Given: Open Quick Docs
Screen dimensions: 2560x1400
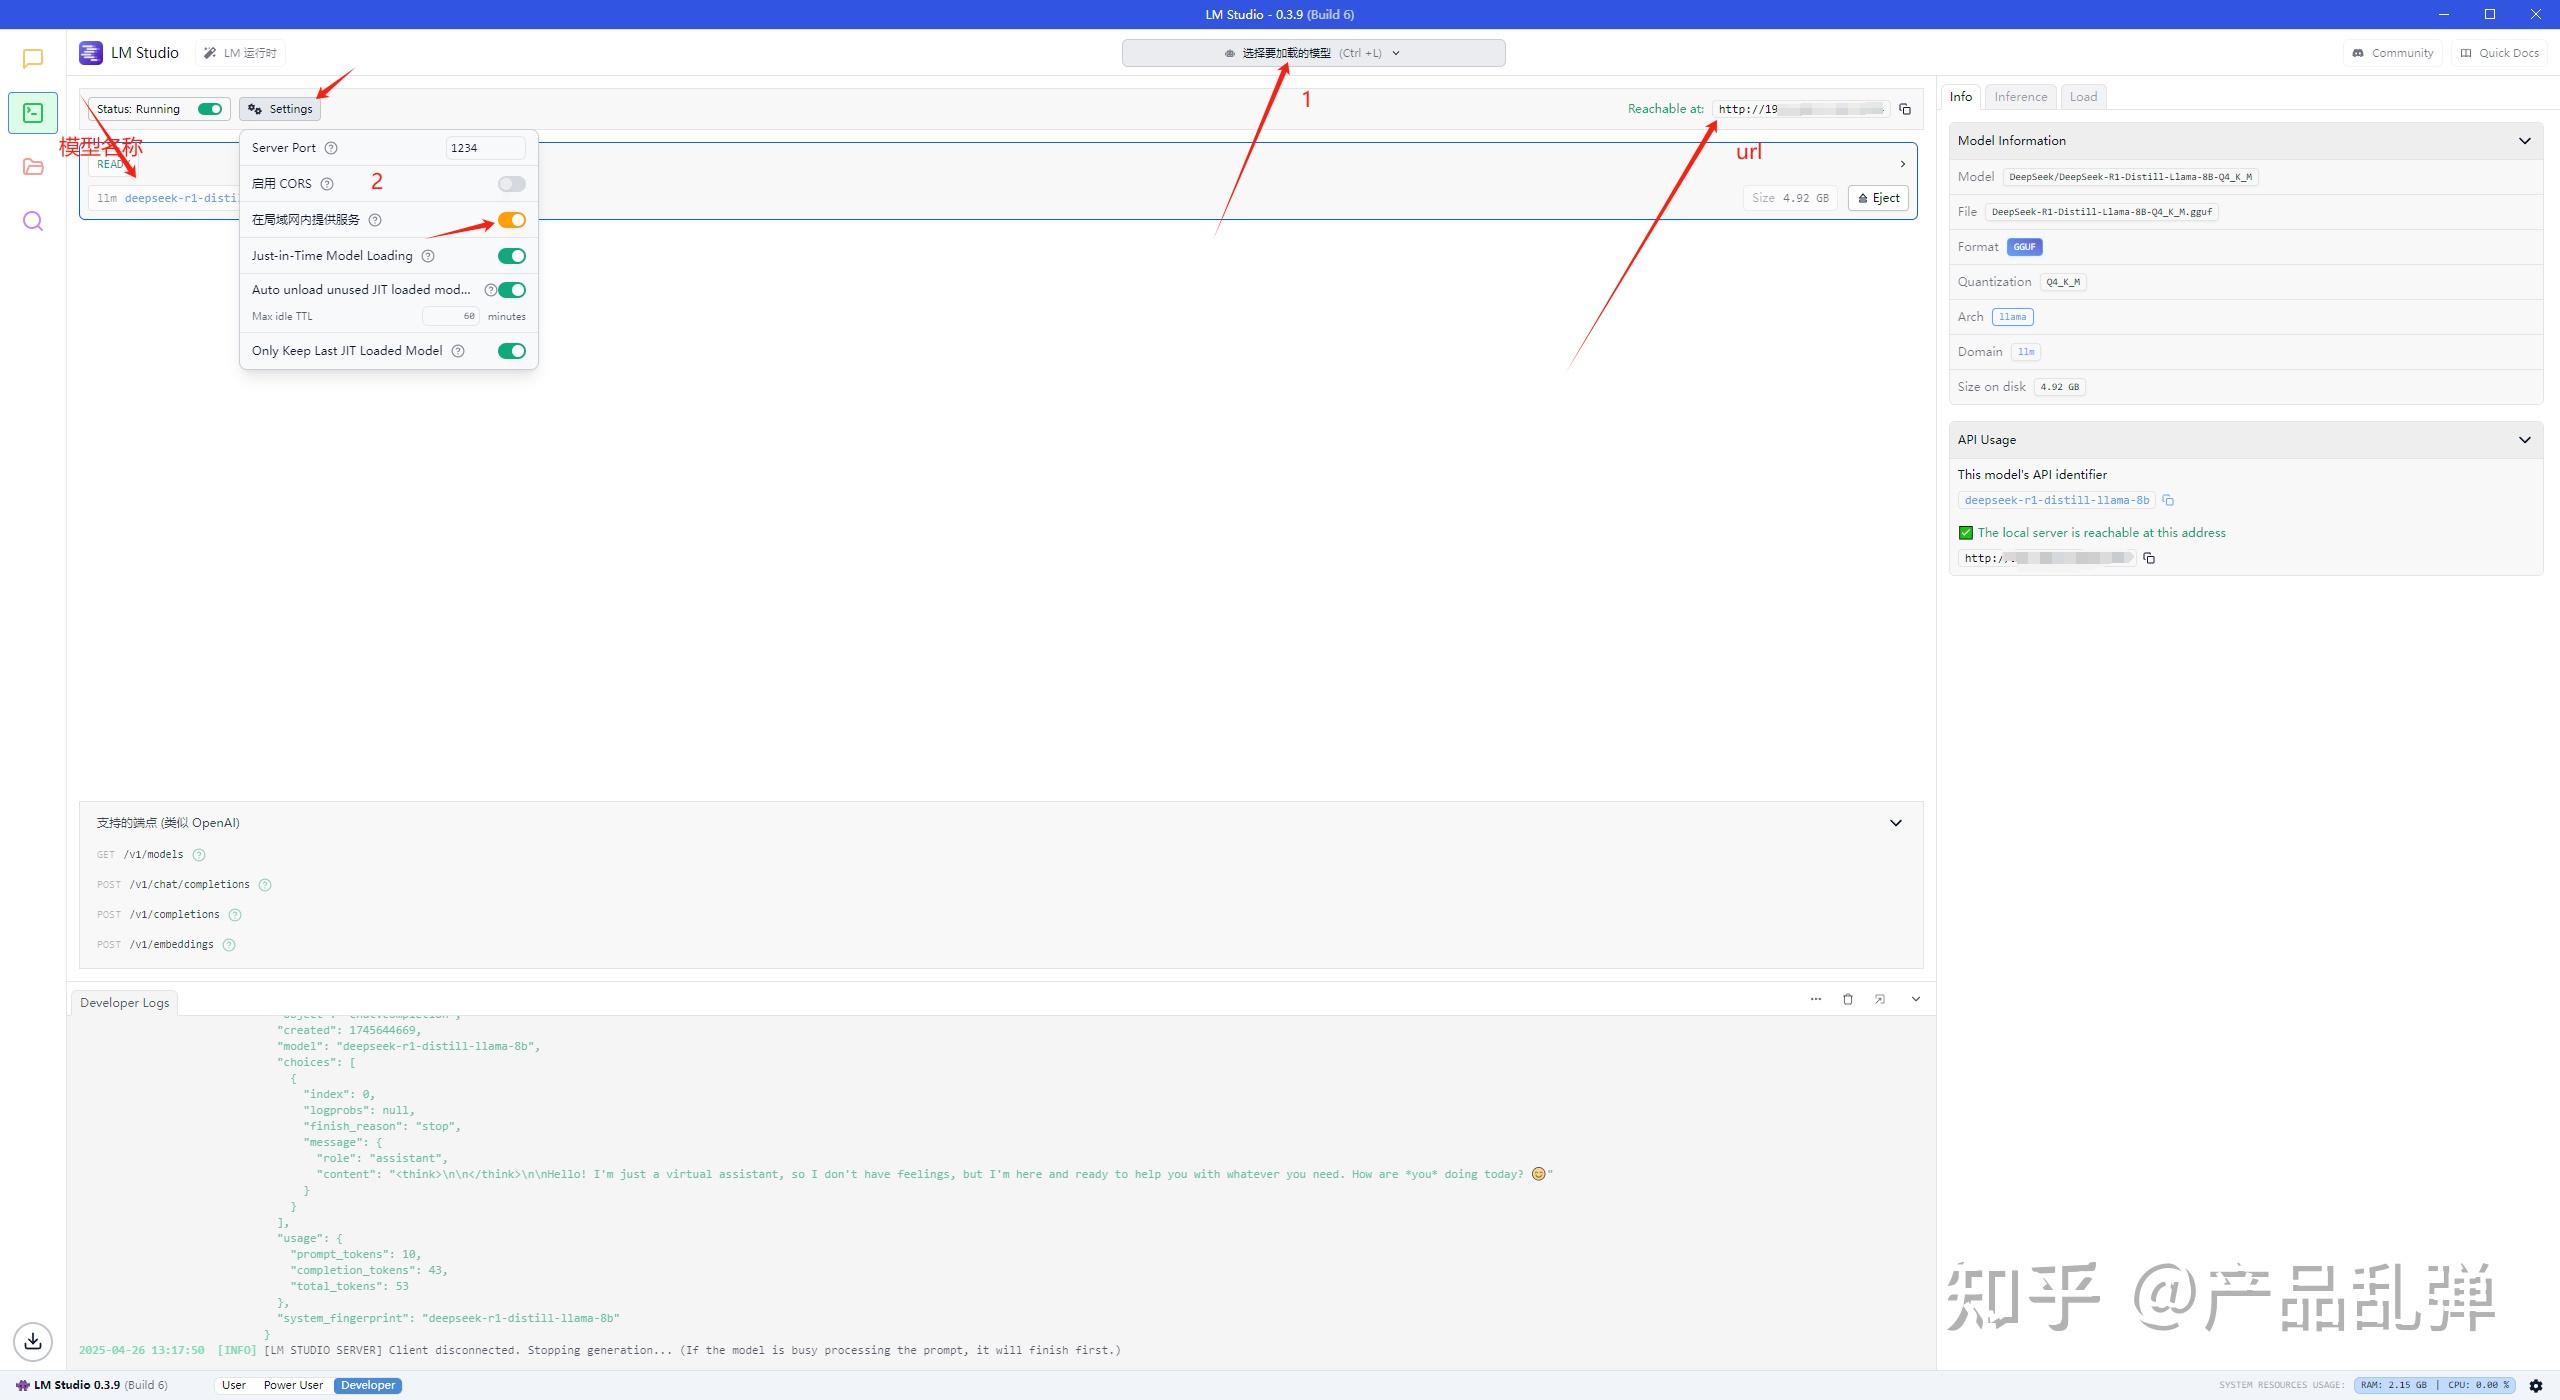Looking at the screenshot, I should pos(2499,53).
